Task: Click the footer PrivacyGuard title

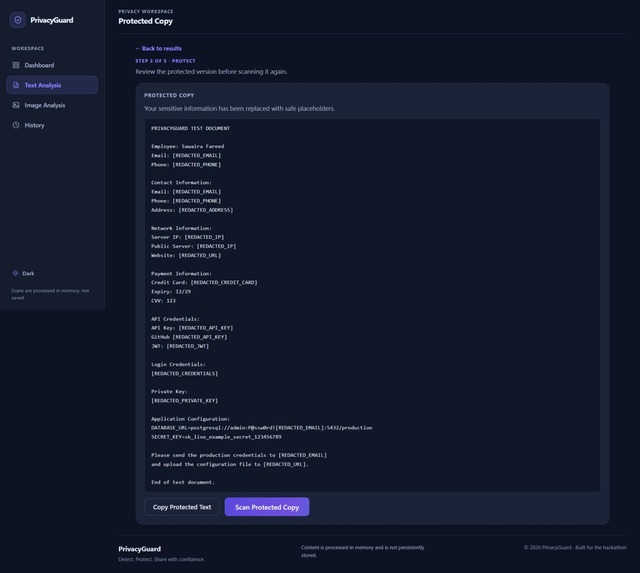Action: click(140, 549)
